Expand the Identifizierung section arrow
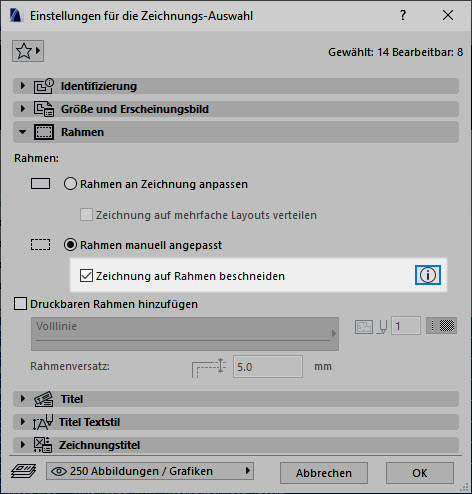The image size is (472, 494). point(23,86)
